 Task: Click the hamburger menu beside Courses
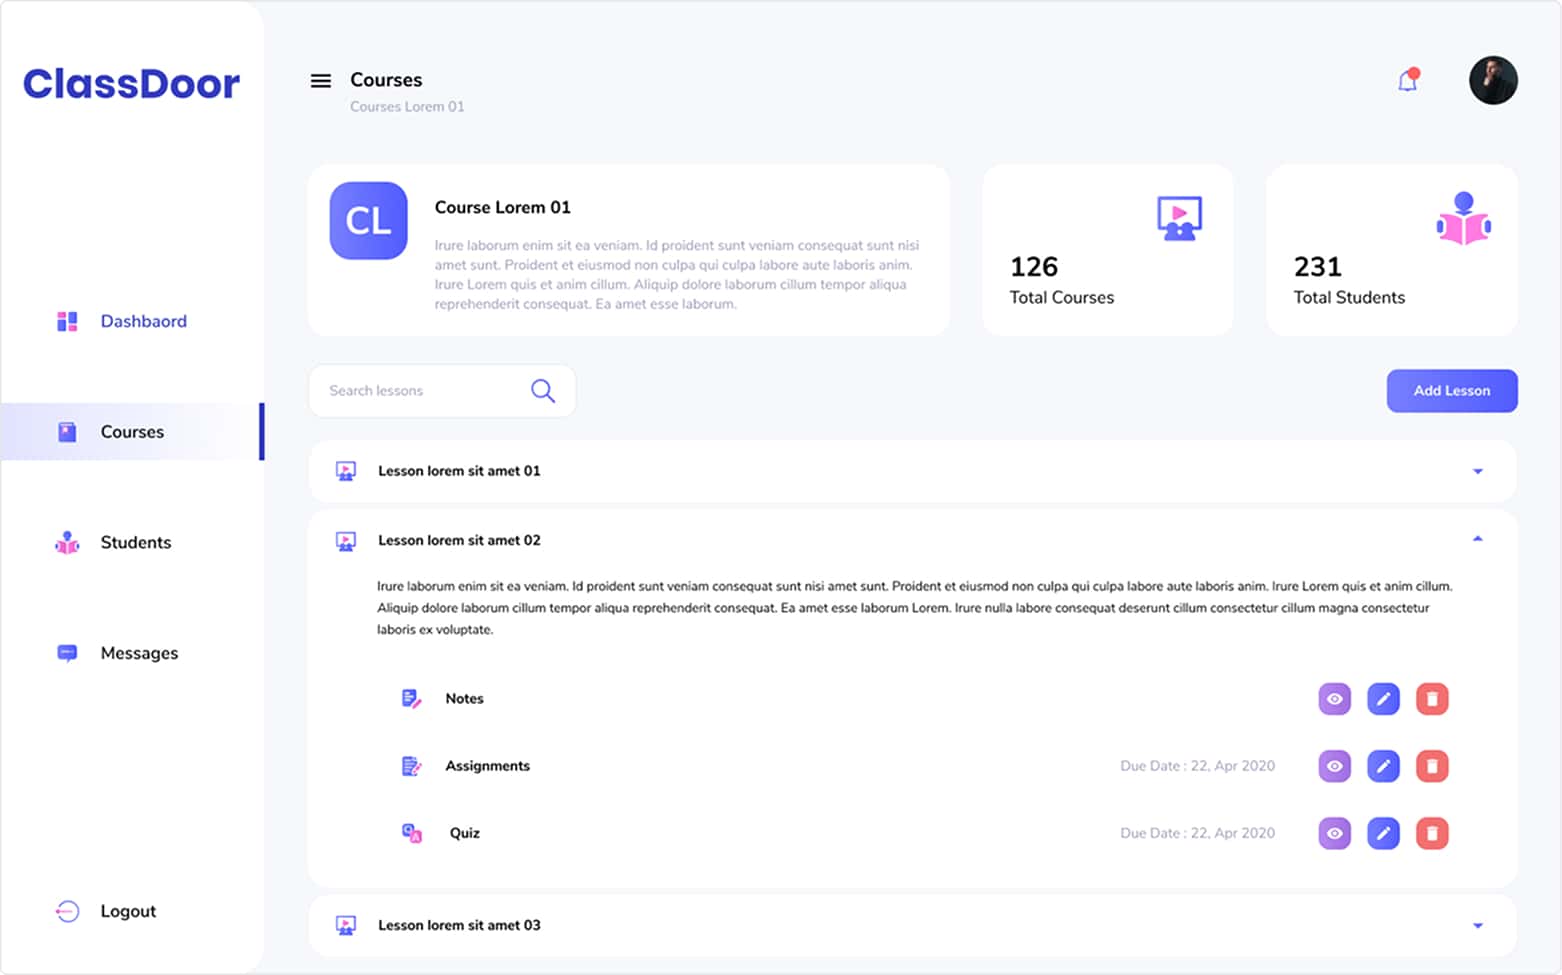pyautogui.click(x=319, y=80)
